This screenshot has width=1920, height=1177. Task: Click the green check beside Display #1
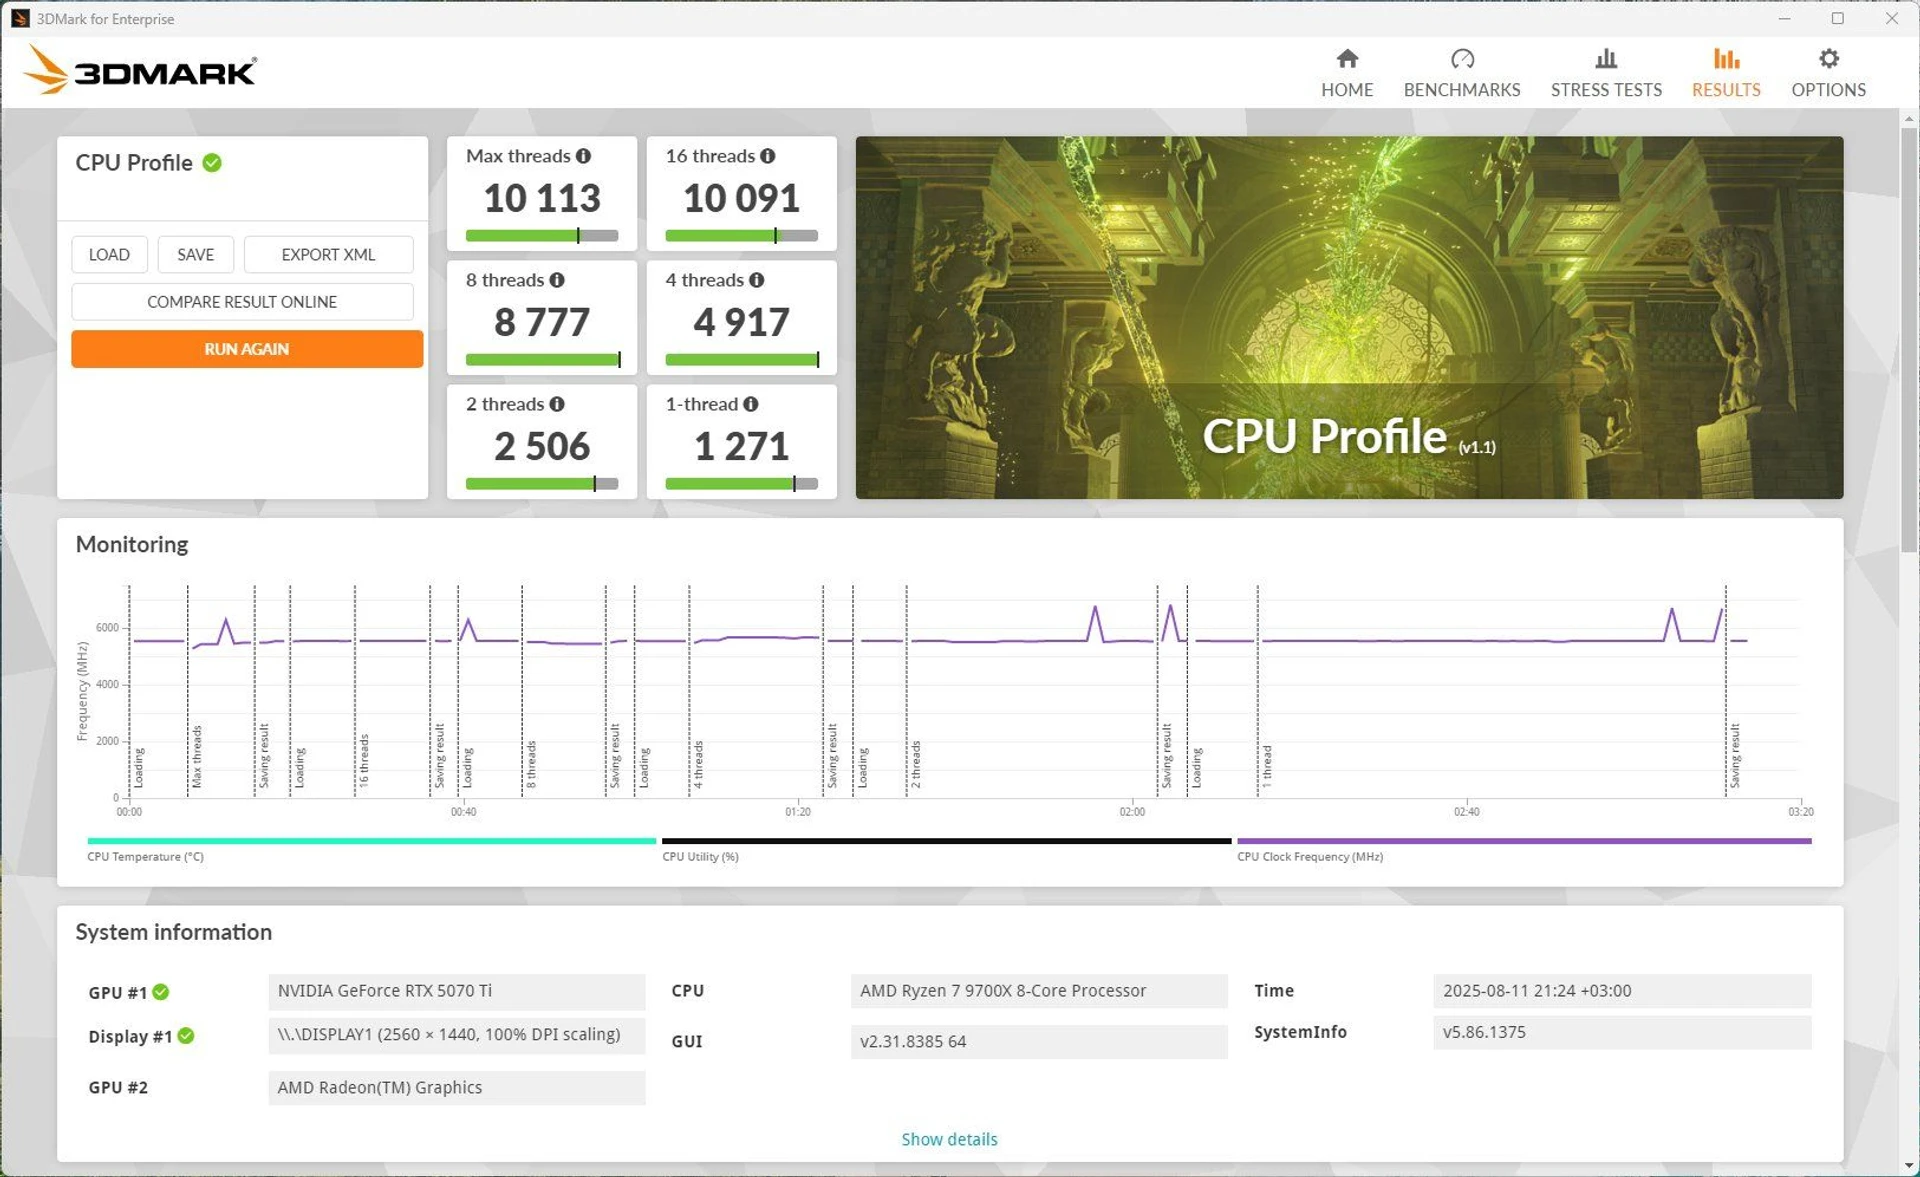[186, 1036]
